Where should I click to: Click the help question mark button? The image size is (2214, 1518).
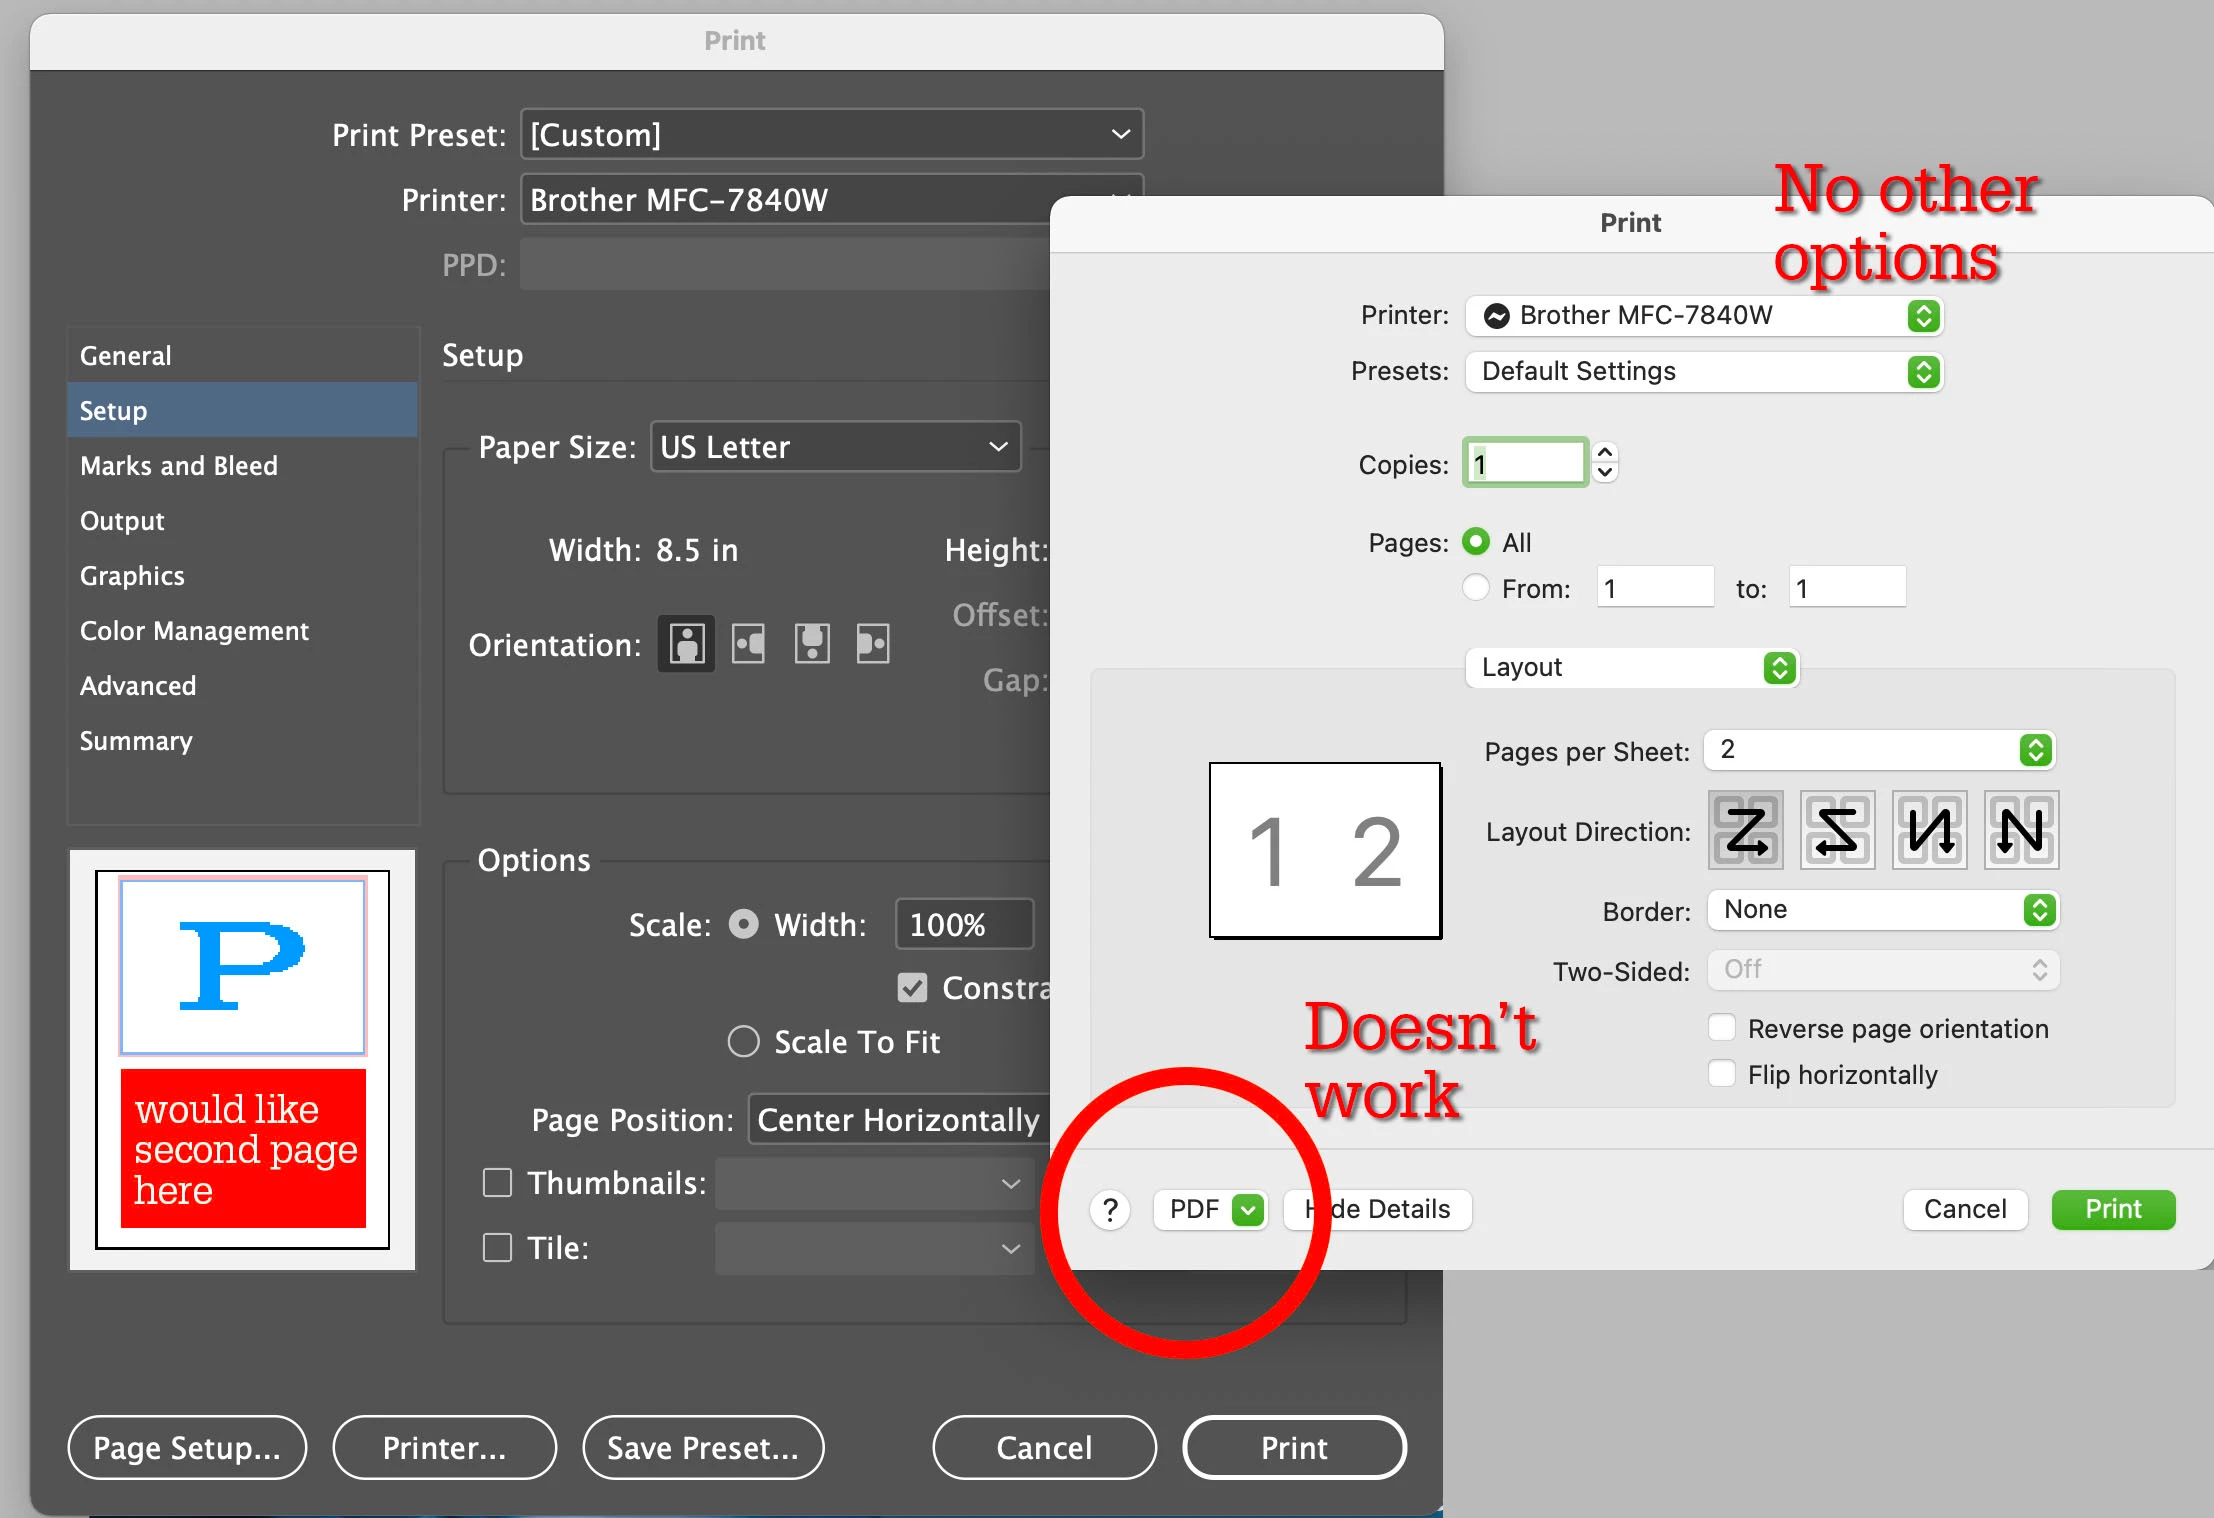(x=1110, y=1210)
